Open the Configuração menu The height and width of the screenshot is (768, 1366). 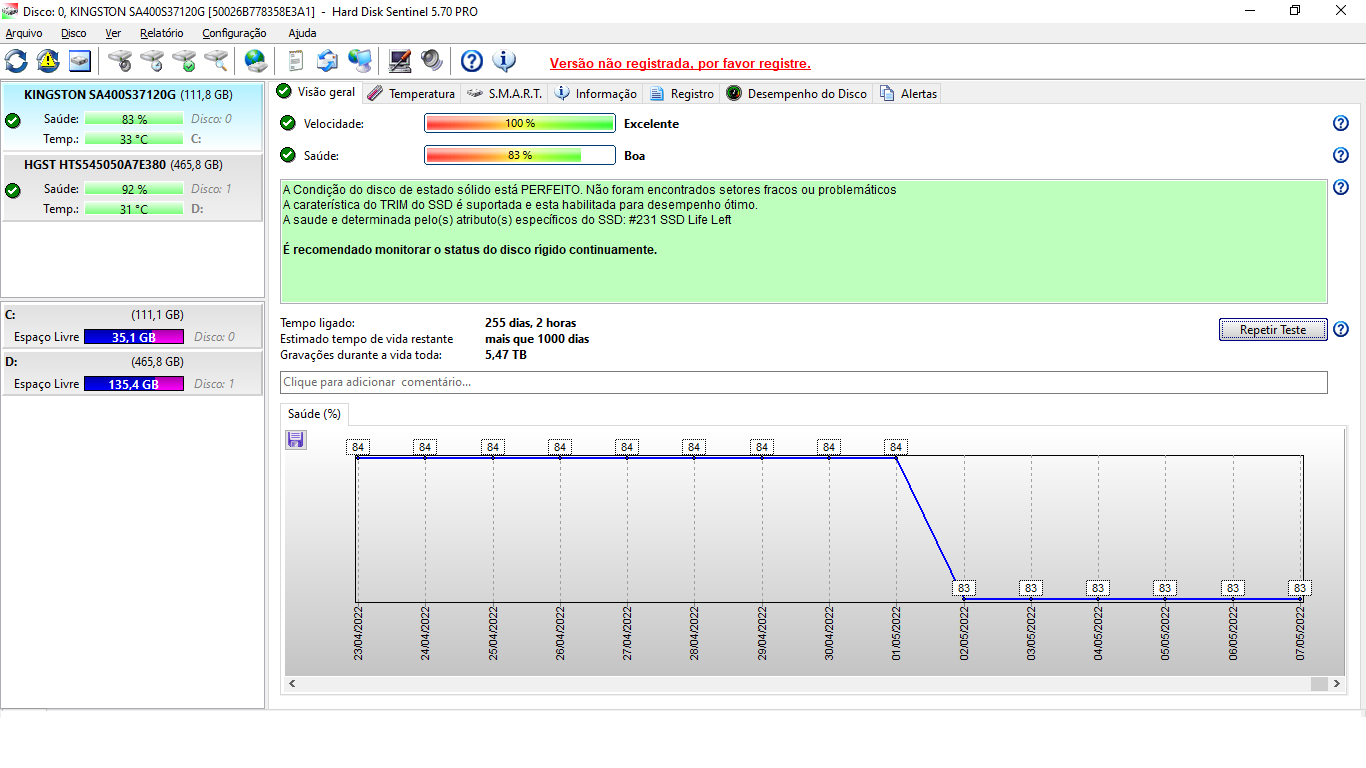tap(234, 33)
